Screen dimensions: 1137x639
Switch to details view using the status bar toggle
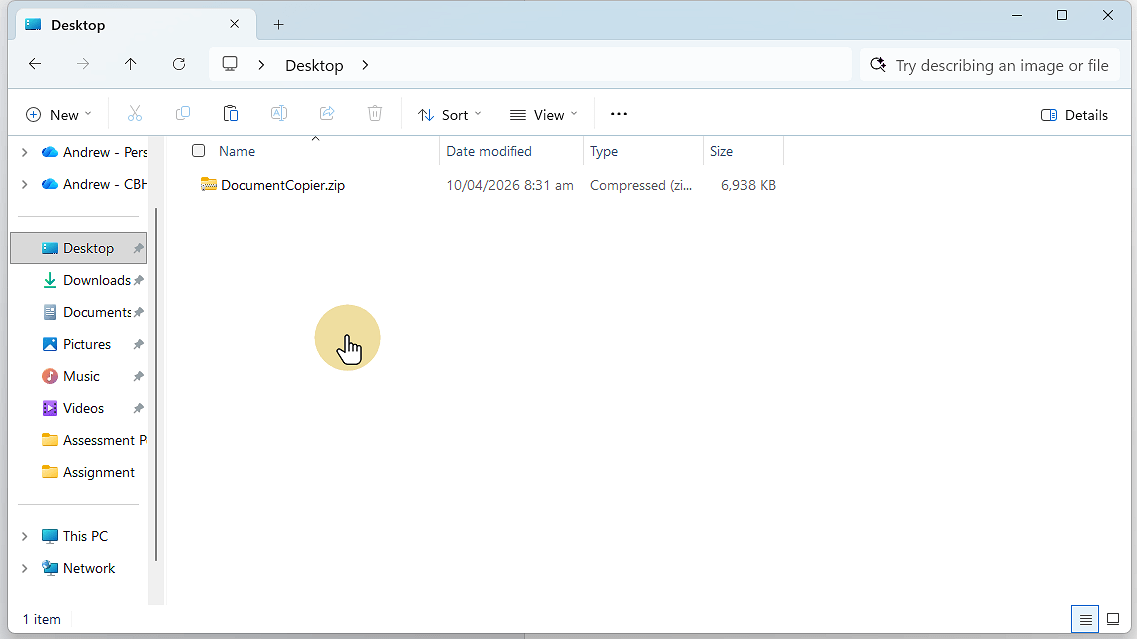(x=1084, y=619)
